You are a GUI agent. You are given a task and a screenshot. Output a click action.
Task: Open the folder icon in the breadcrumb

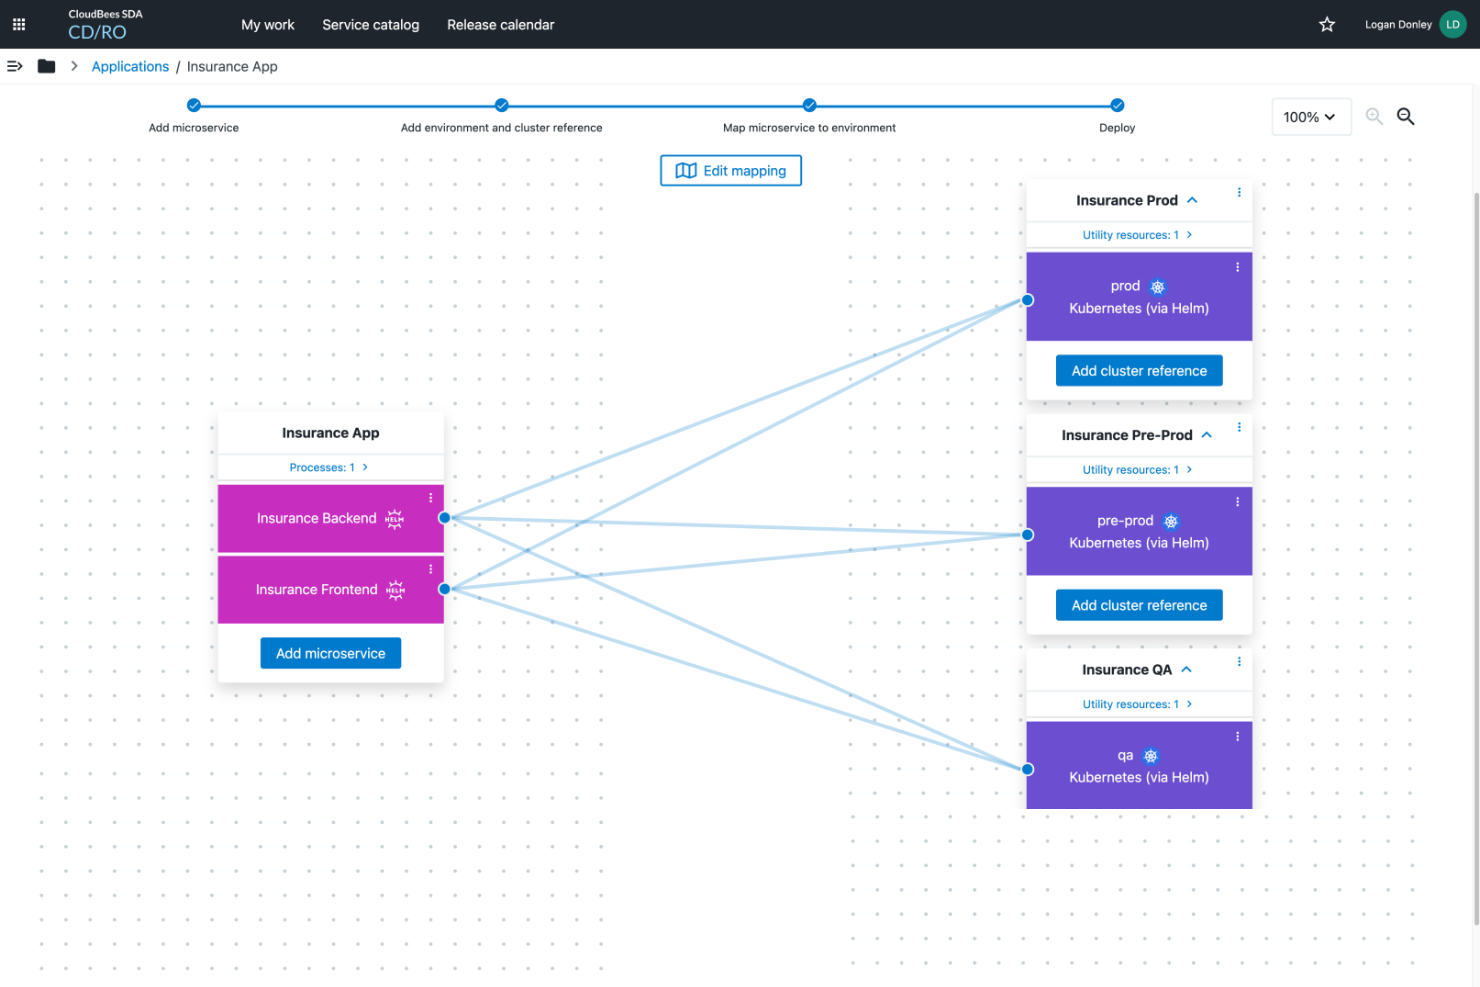click(x=46, y=65)
